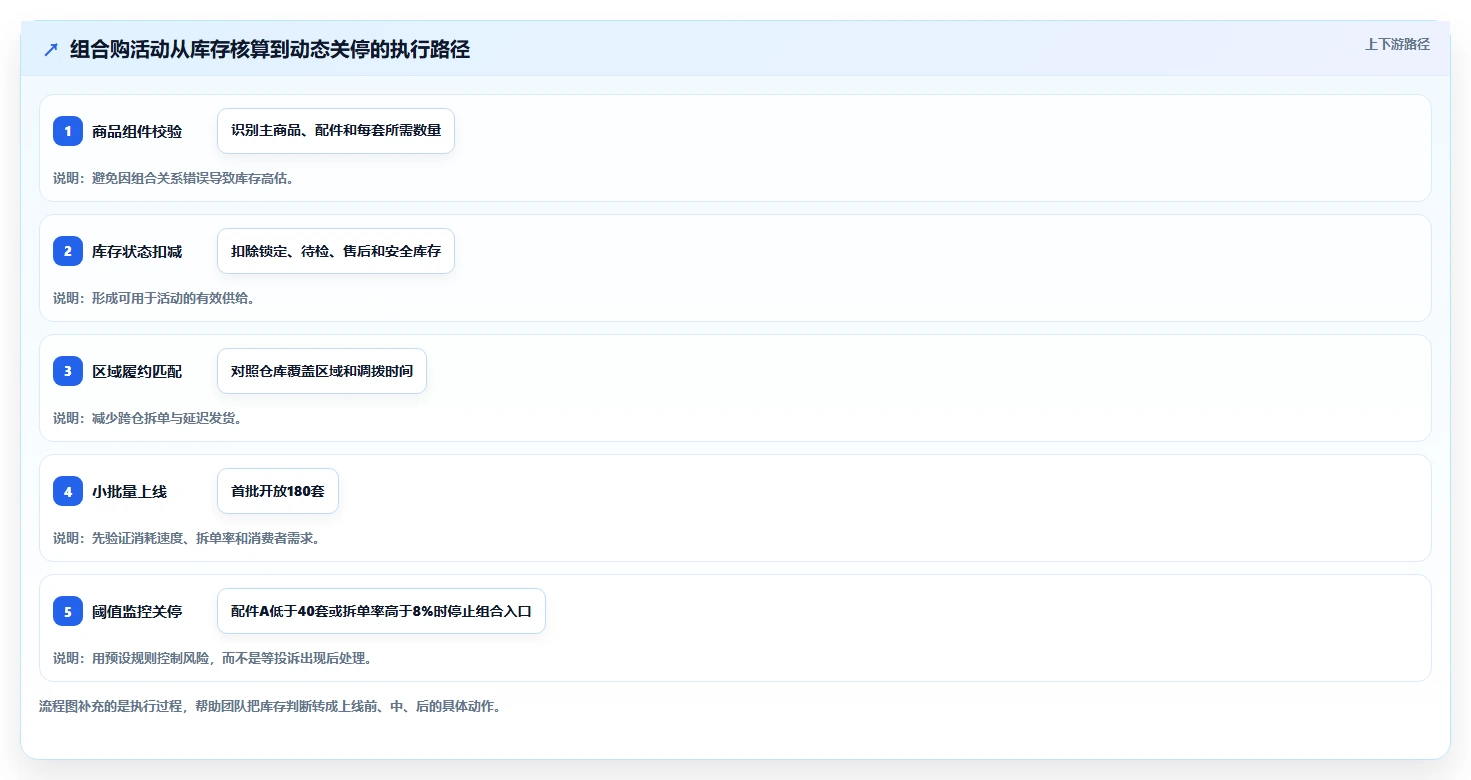Click the footer caption 流程图补充的是执行过程
The image size is (1471, 780).
point(270,706)
